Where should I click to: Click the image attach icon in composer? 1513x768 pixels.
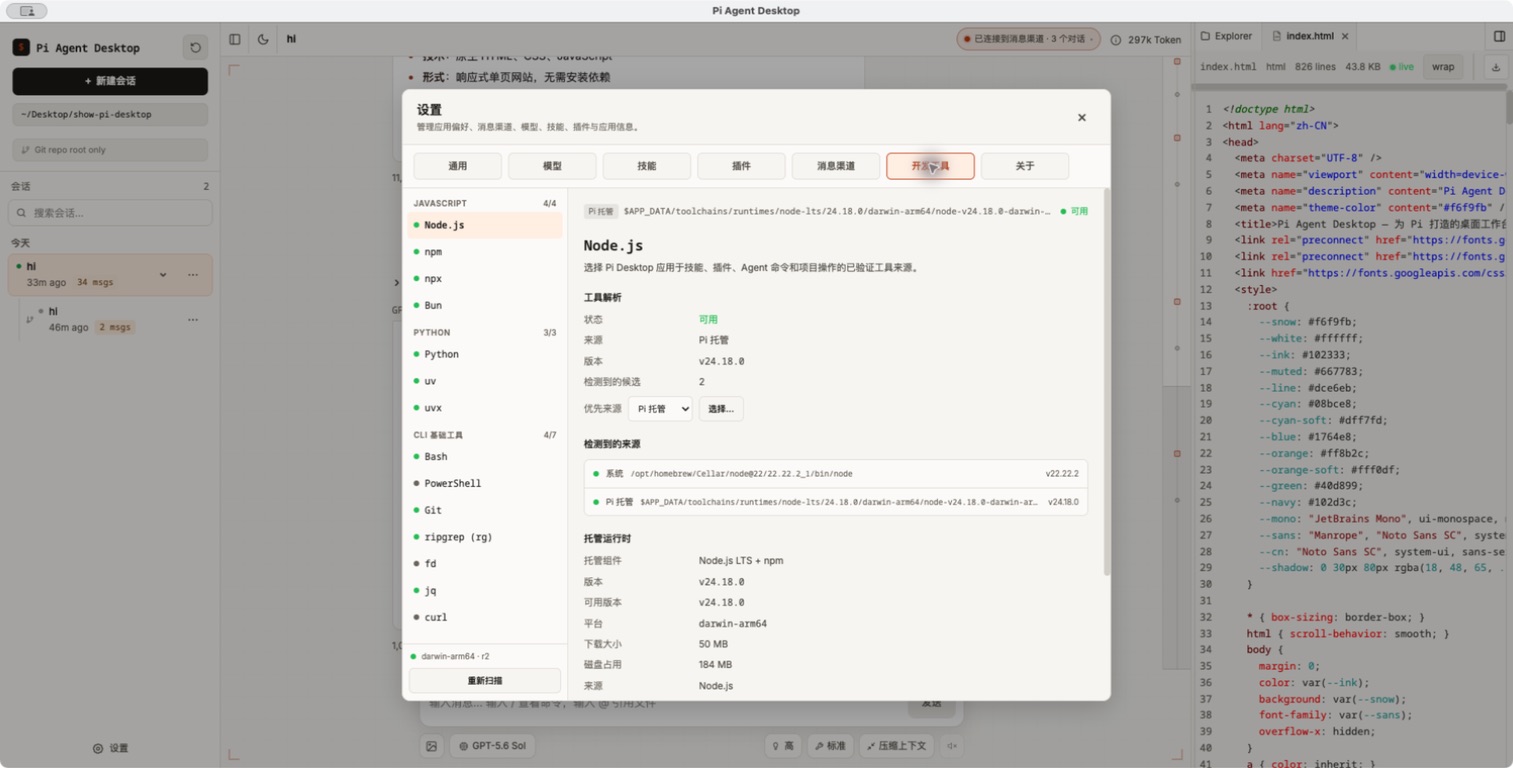[x=431, y=746]
